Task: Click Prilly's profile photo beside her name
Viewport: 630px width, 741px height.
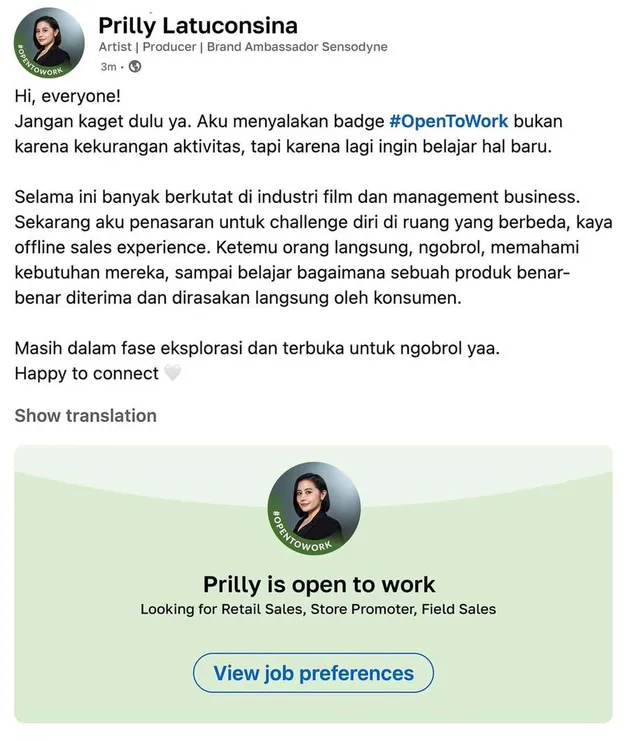Action: click(x=48, y=38)
